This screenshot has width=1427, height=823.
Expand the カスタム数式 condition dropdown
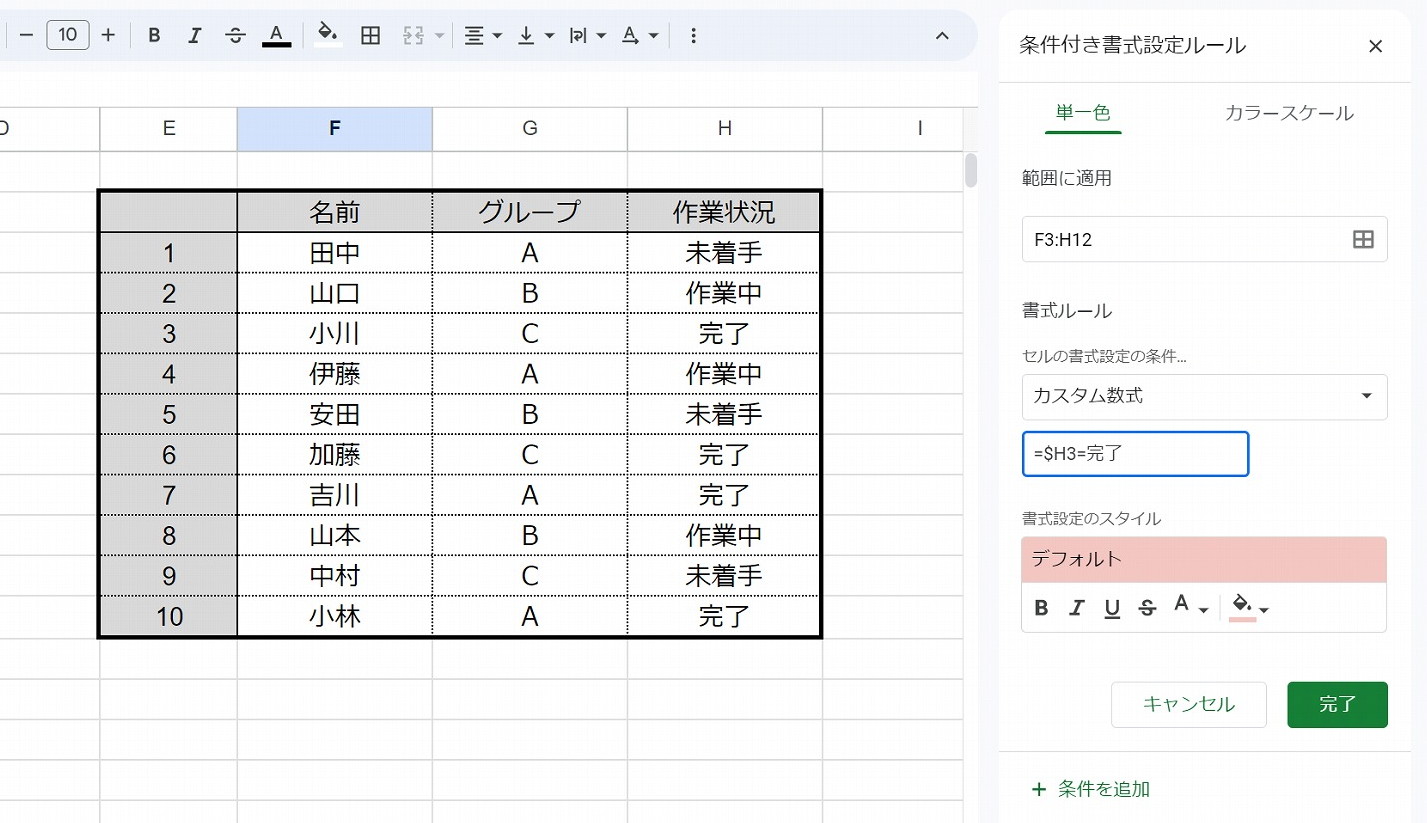[x=1204, y=397]
